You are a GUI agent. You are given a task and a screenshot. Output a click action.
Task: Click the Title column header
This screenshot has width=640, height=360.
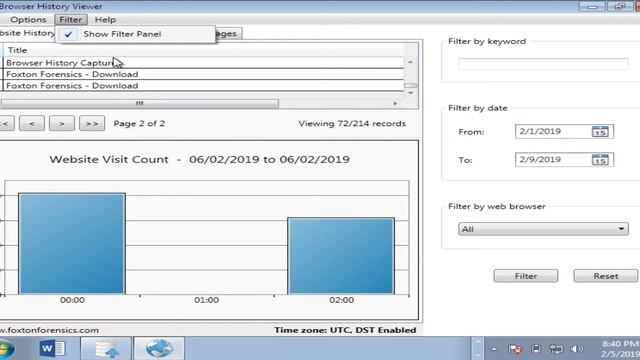[203, 50]
